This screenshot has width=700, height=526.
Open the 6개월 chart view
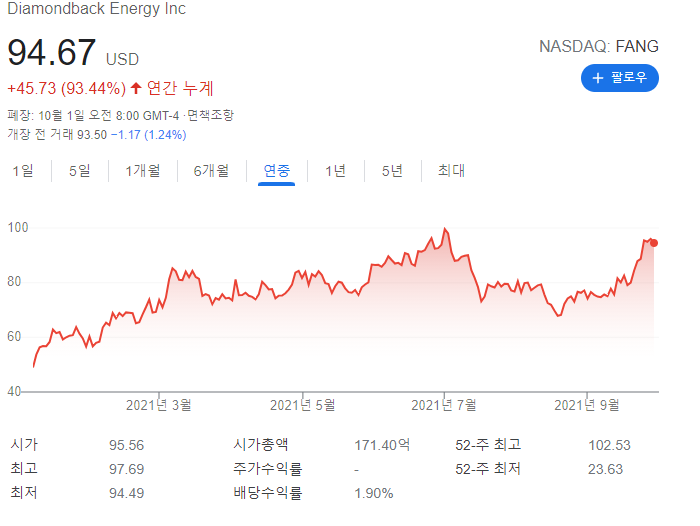click(x=211, y=171)
